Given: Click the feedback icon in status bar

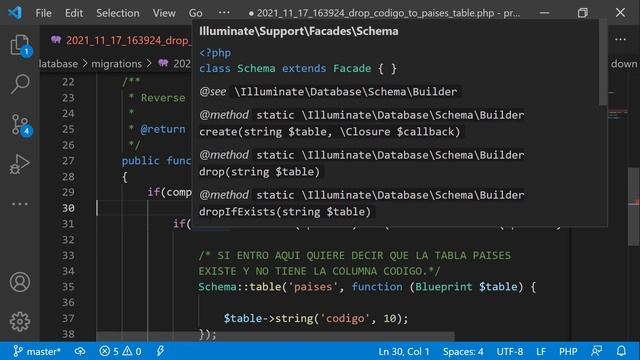Looking at the screenshot, I should [596, 351].
